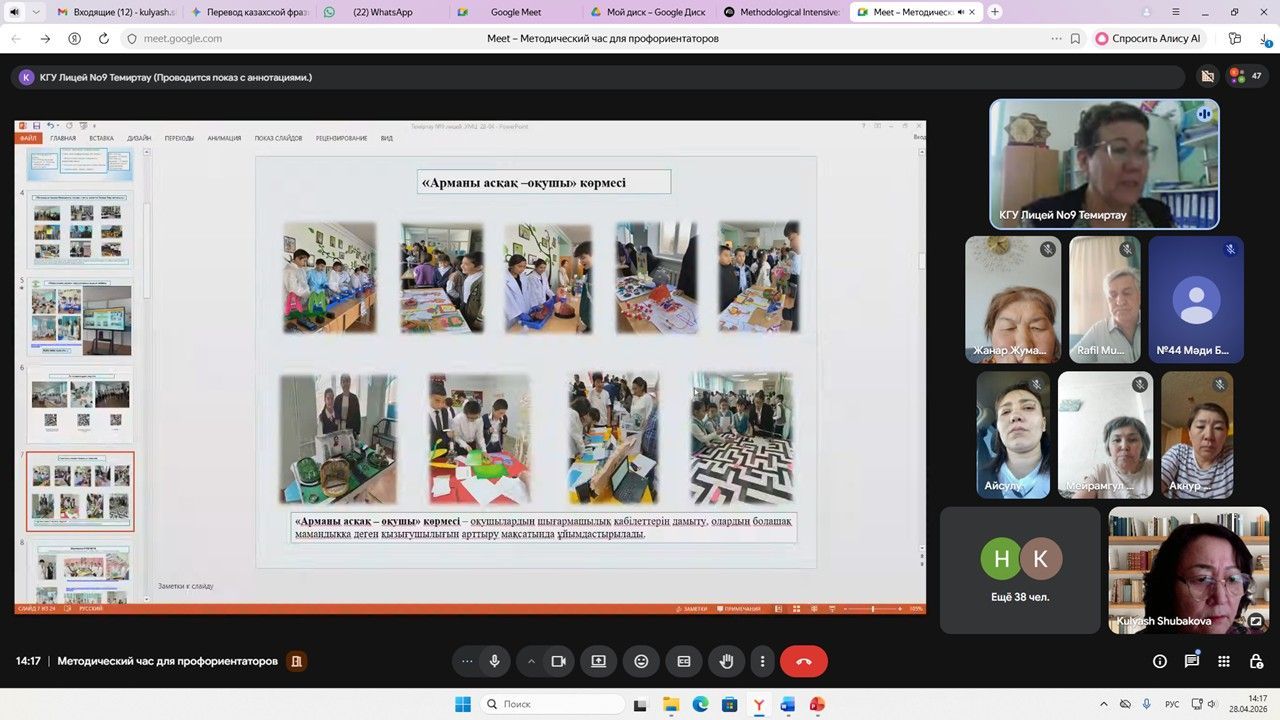Image resolution: width=1280 pixels, height=720 pixels.
Task: Expand video settings with the up chevron
Action: [531, 661]
